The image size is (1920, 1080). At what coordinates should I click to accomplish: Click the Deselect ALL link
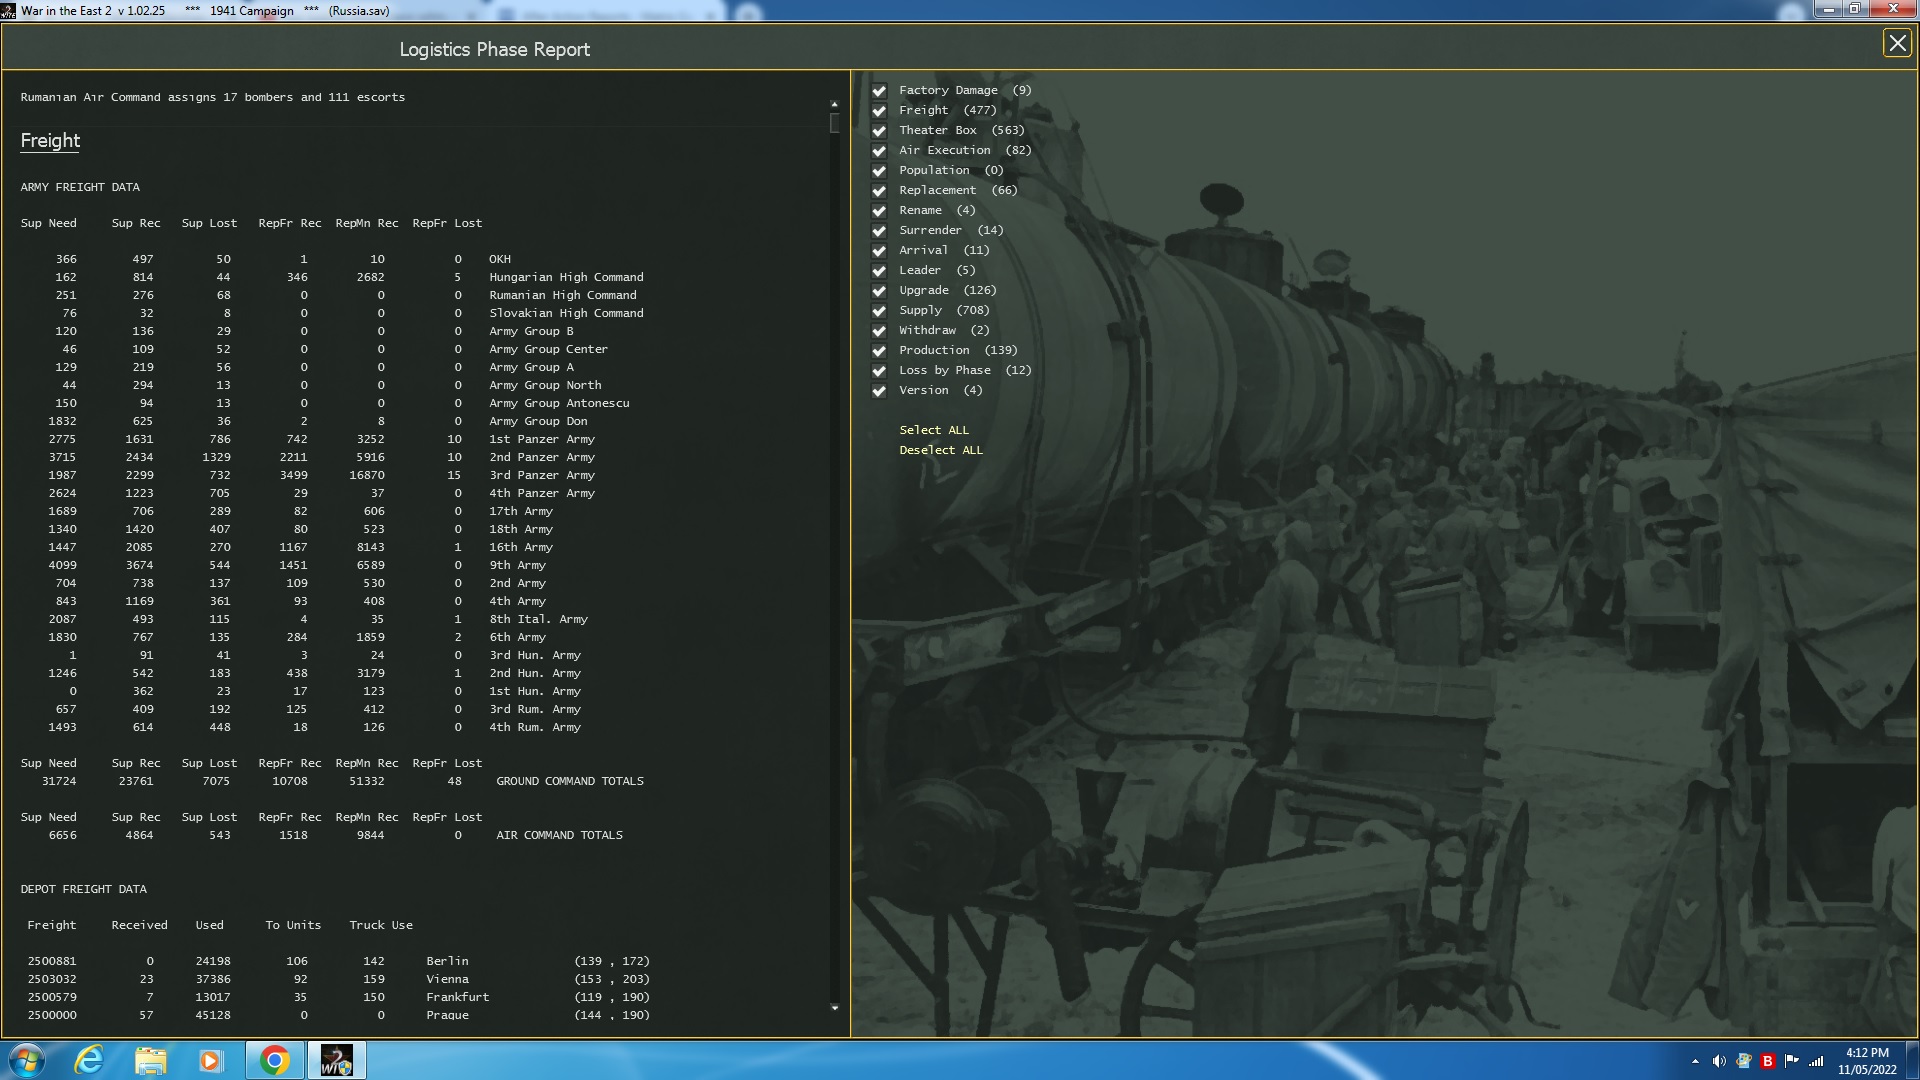click(x=940, y=450)
